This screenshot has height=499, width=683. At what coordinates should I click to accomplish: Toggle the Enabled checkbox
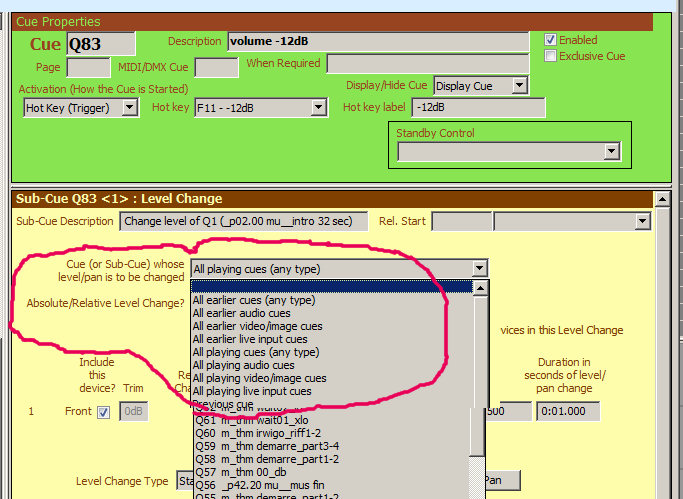550,40
